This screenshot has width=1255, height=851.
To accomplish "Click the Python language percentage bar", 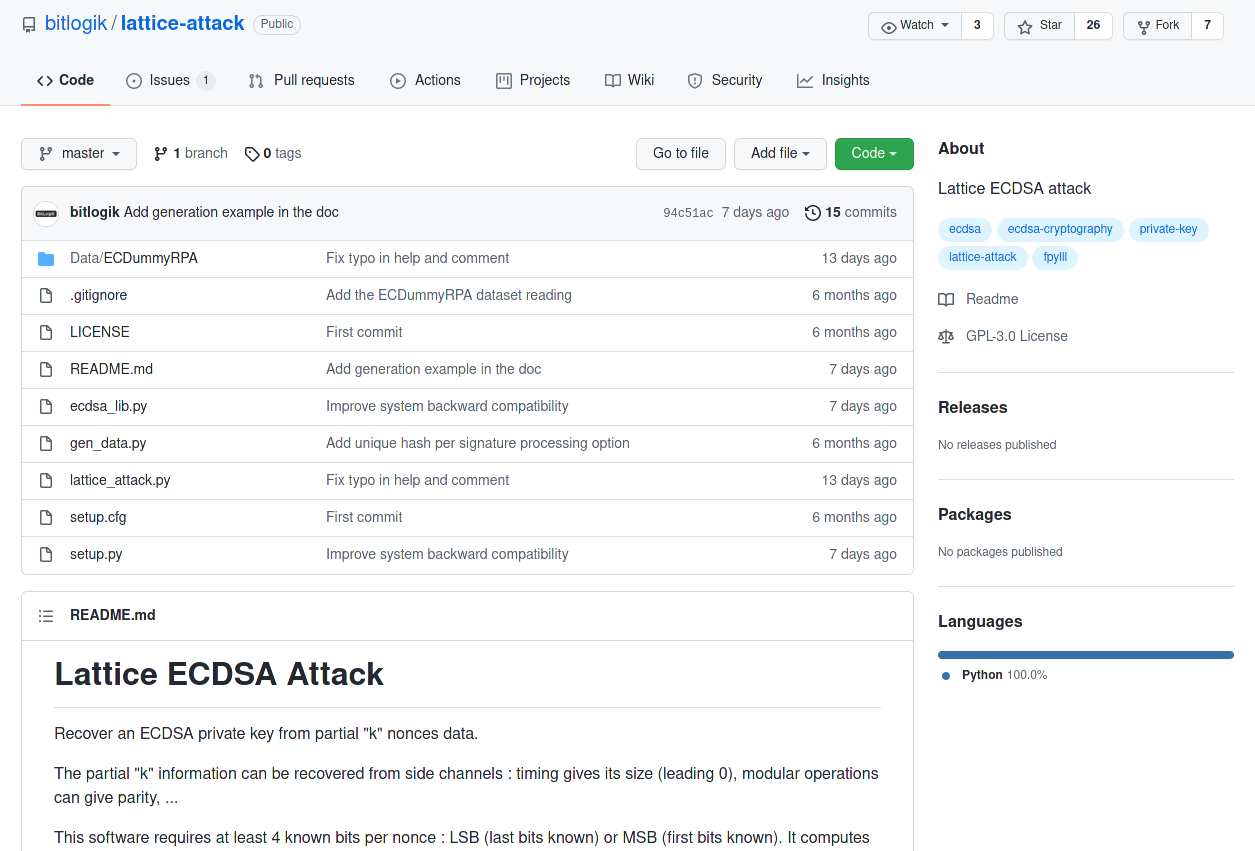I will (1085, 654).
